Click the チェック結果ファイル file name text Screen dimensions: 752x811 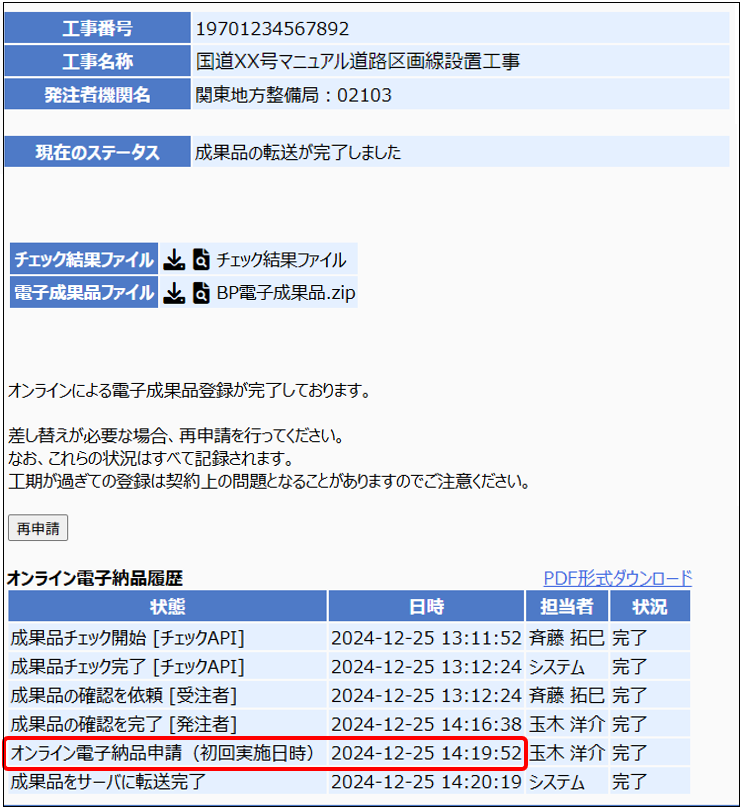(281, 260)
